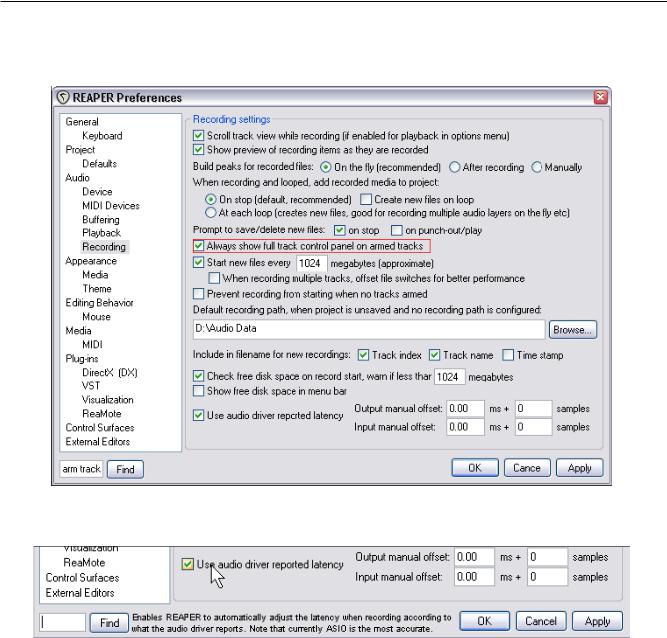Click OK in the REAPER Preferences dialog

point(475,468)
